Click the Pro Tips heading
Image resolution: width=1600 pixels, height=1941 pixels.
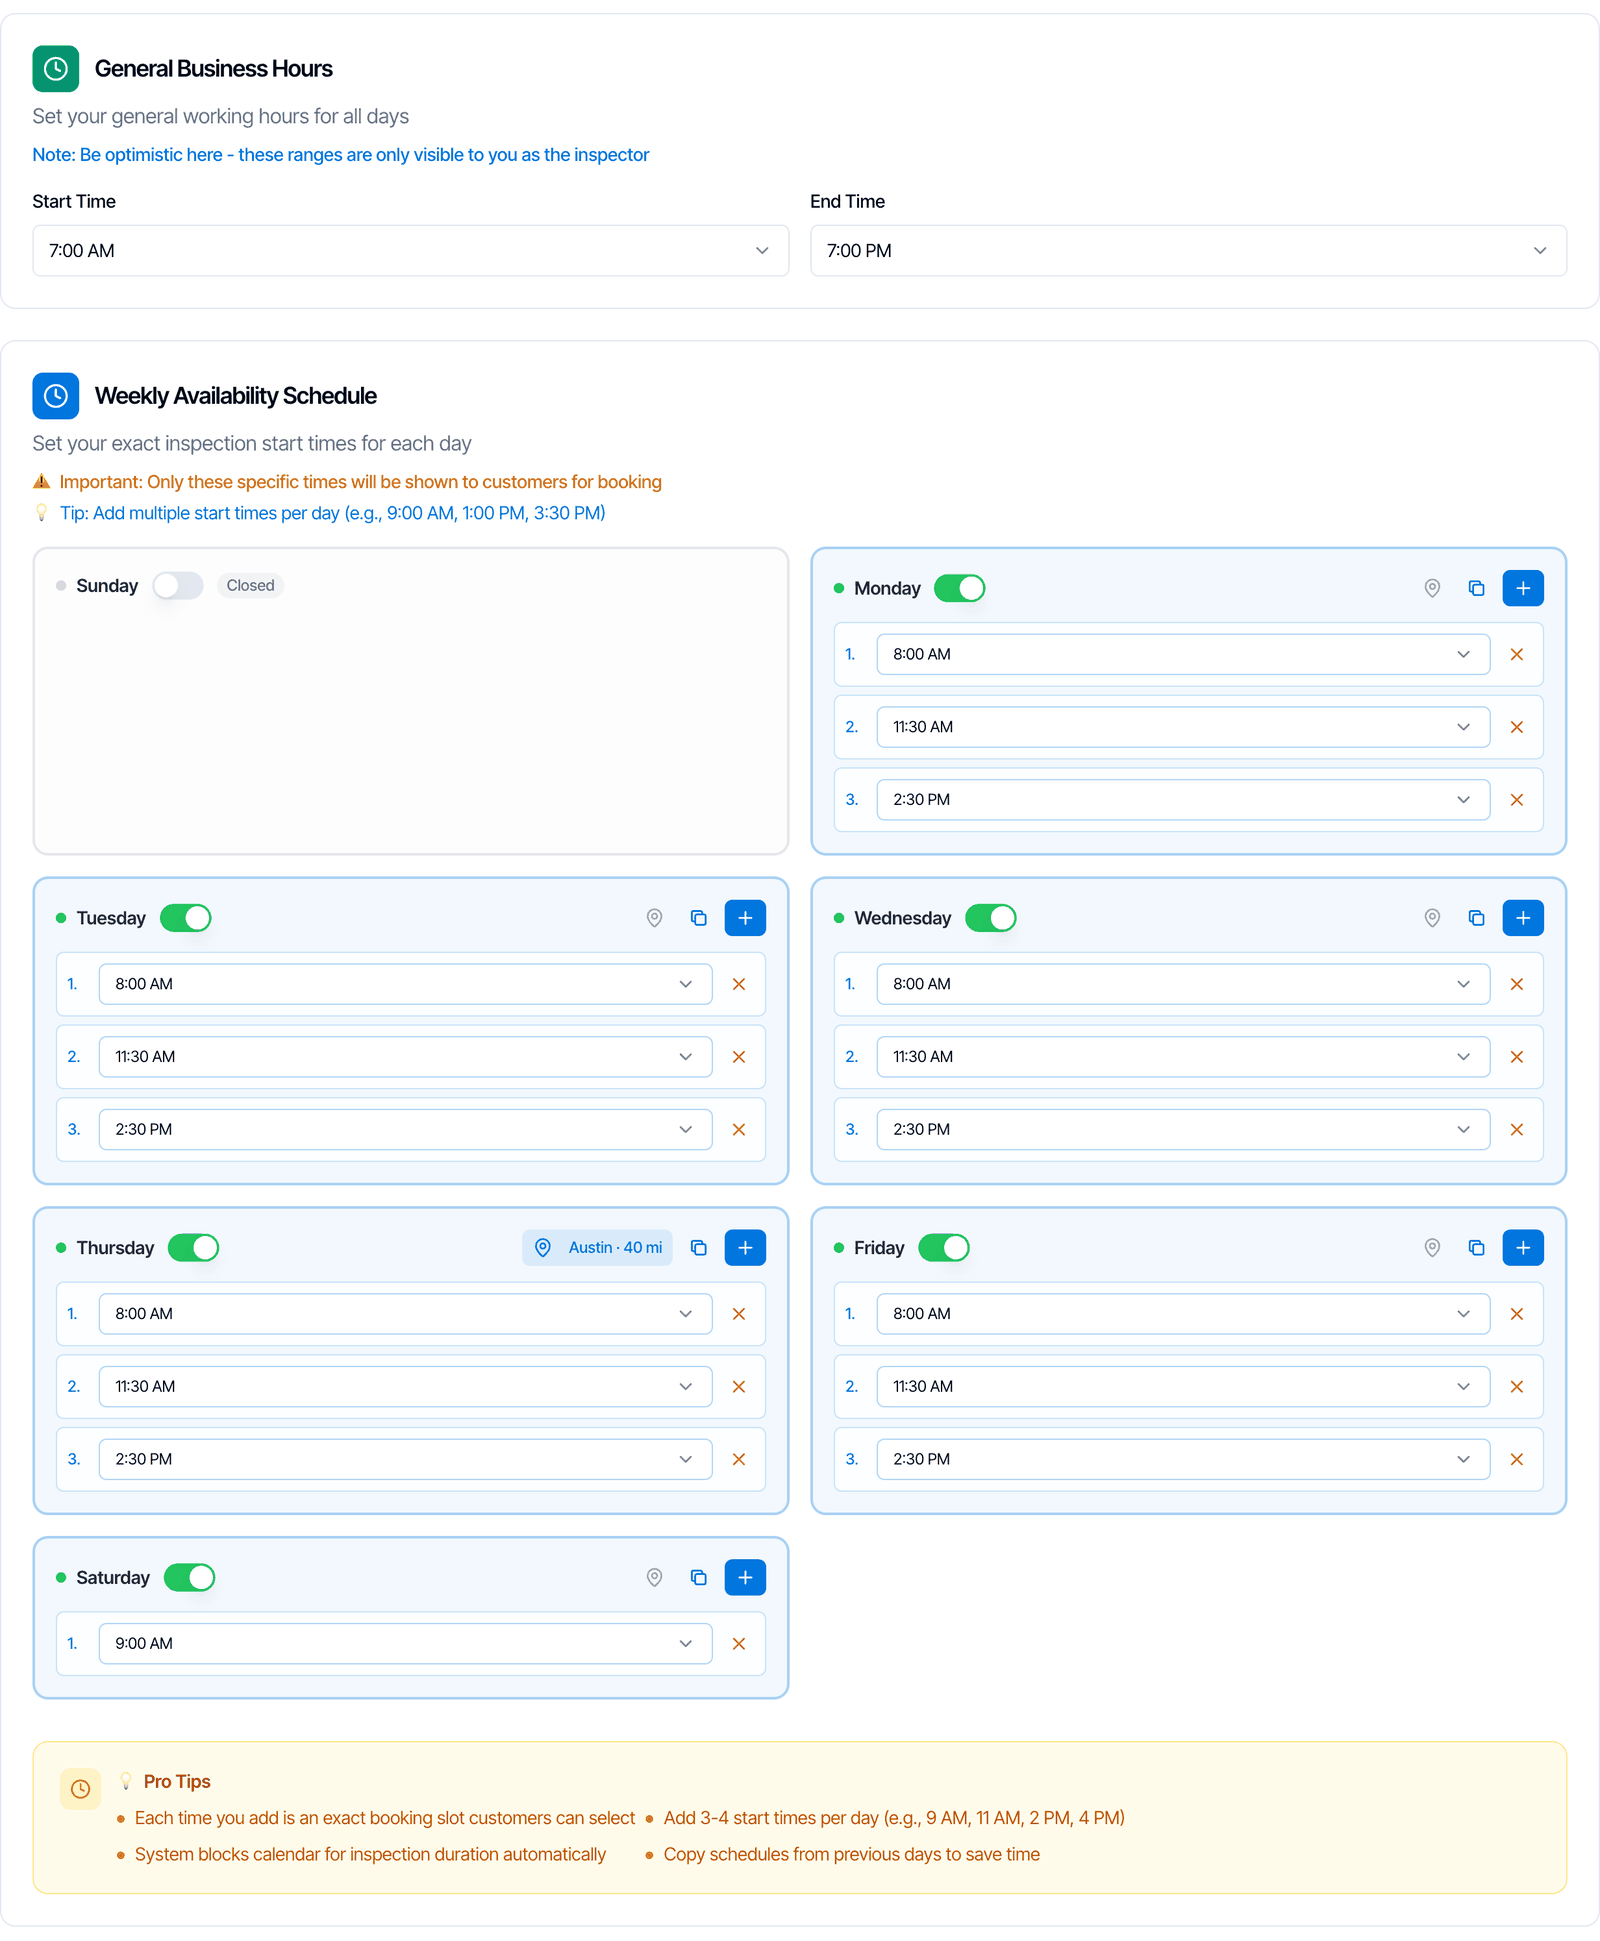(x=177, y=1782)
